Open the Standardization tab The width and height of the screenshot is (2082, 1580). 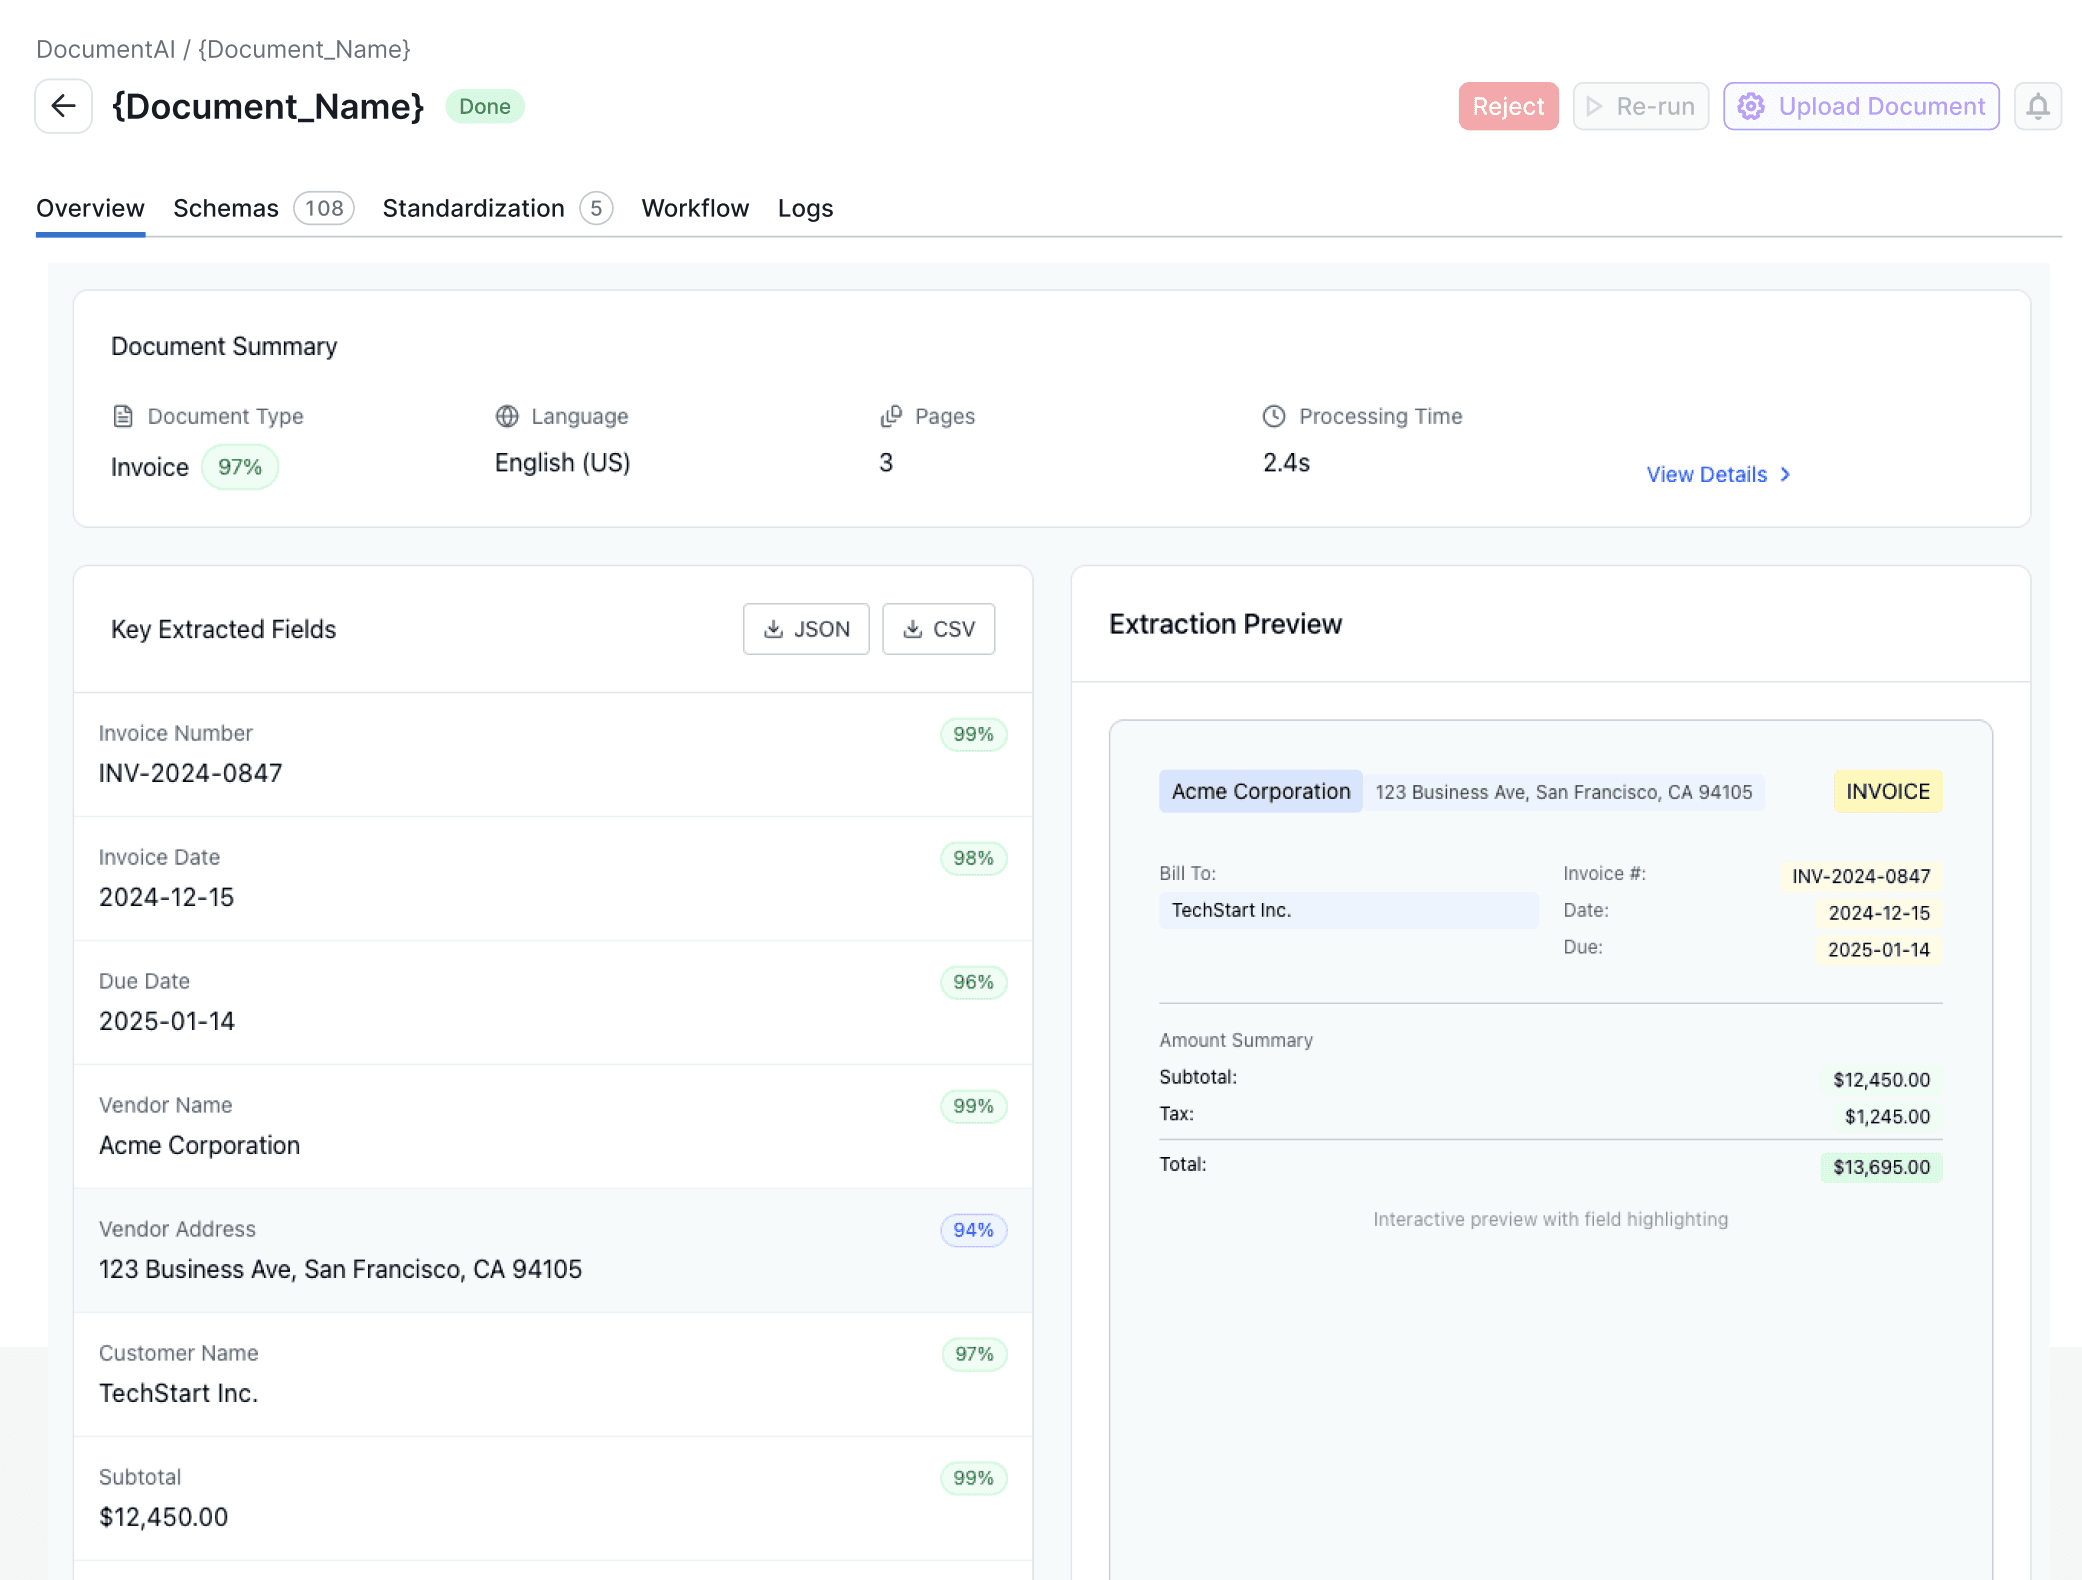[x=473, y=208]
